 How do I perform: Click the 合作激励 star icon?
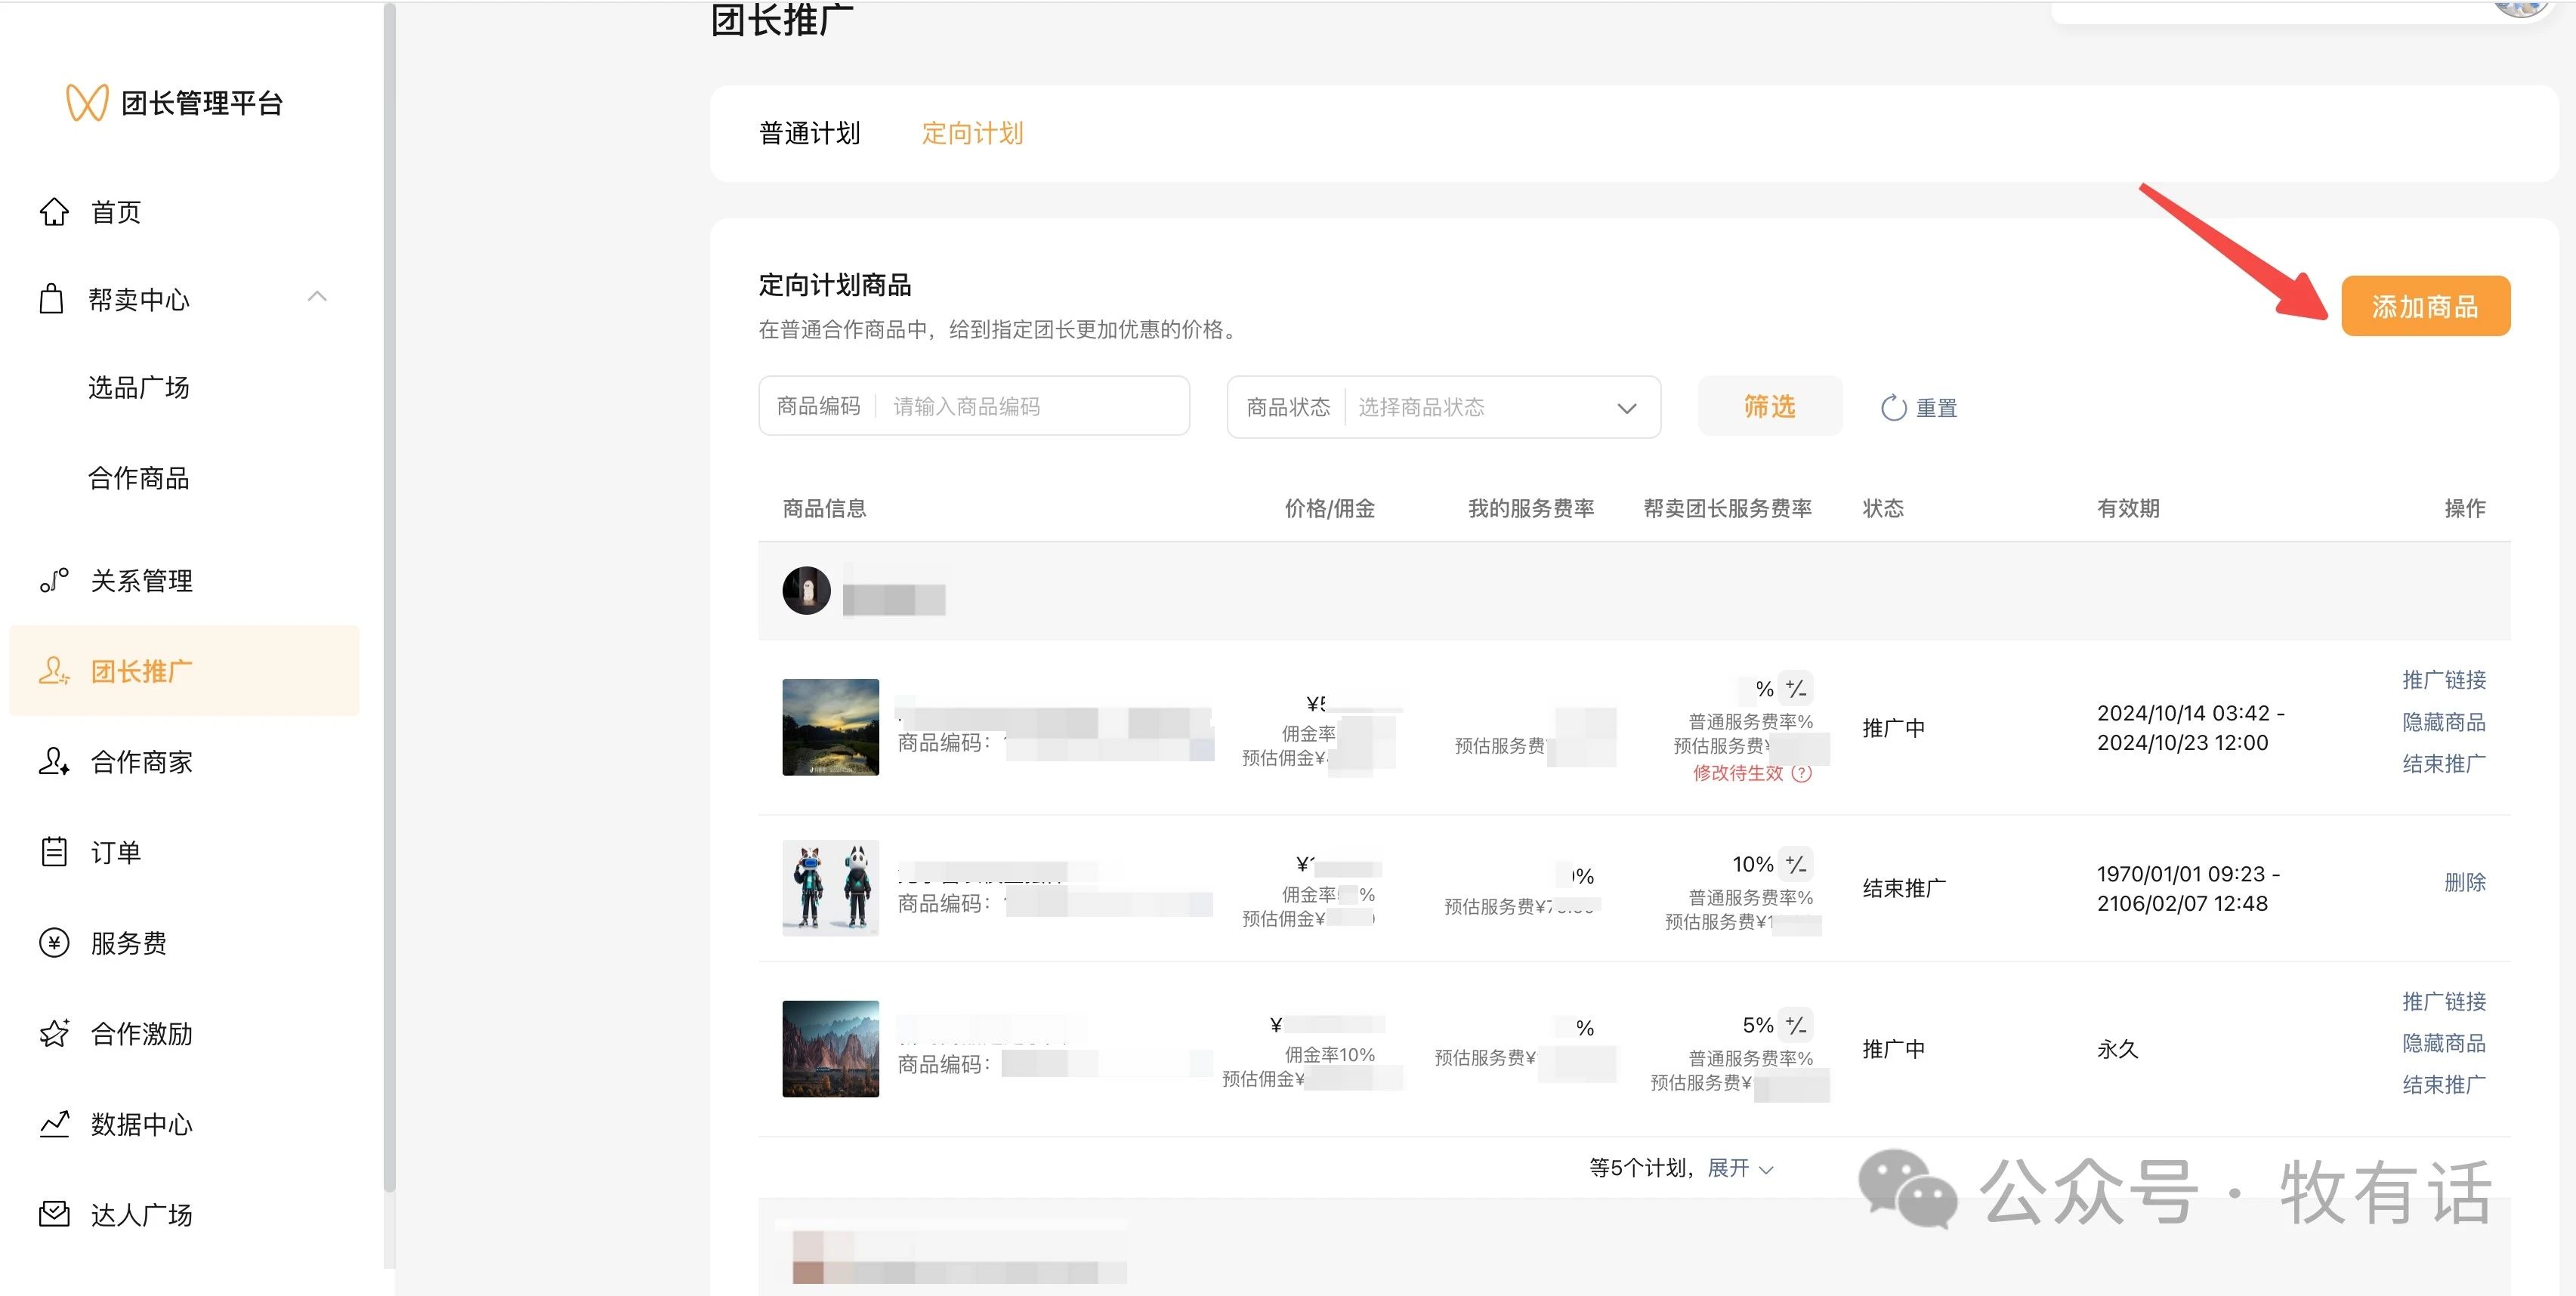pyautogui.click(x=54, y=1033)
